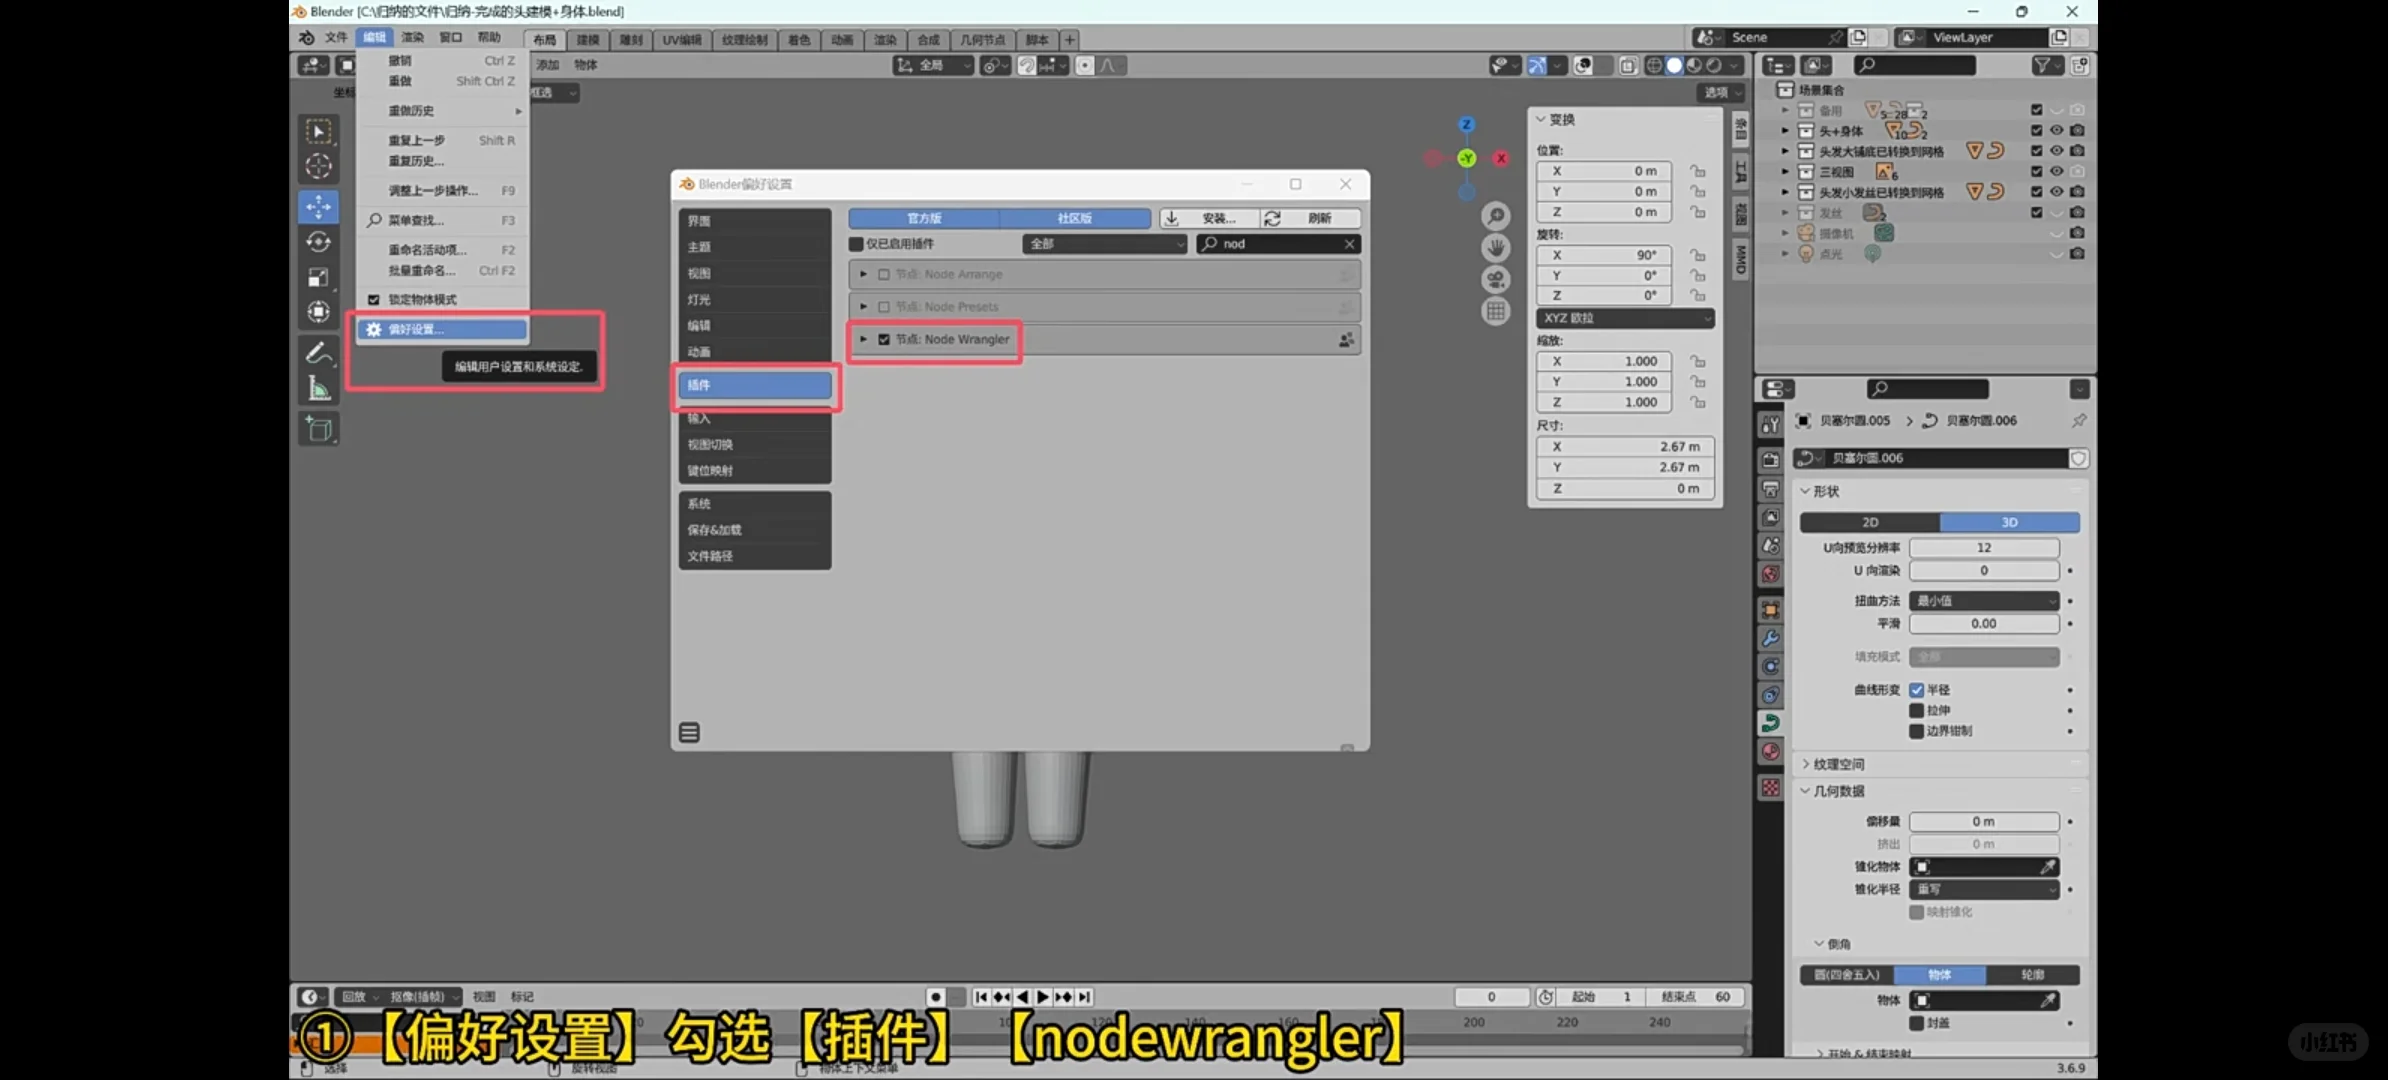Select the Scale tool
This screenshot has height=1080, width=2388.
point(319,277)
